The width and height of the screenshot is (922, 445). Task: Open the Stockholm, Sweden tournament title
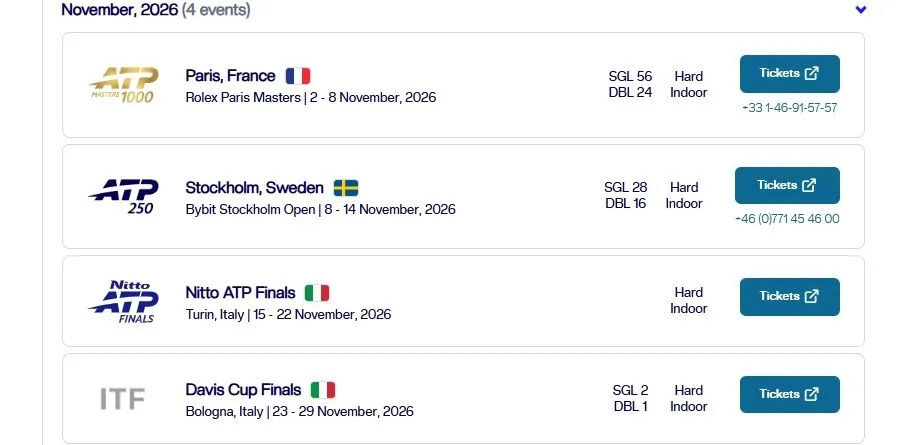coord(254,187)
